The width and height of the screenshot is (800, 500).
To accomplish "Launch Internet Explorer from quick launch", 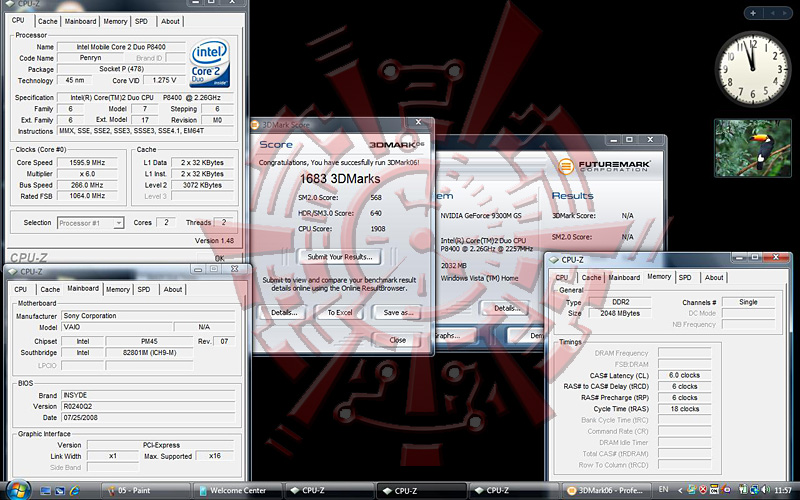I will tap(75, 491).
